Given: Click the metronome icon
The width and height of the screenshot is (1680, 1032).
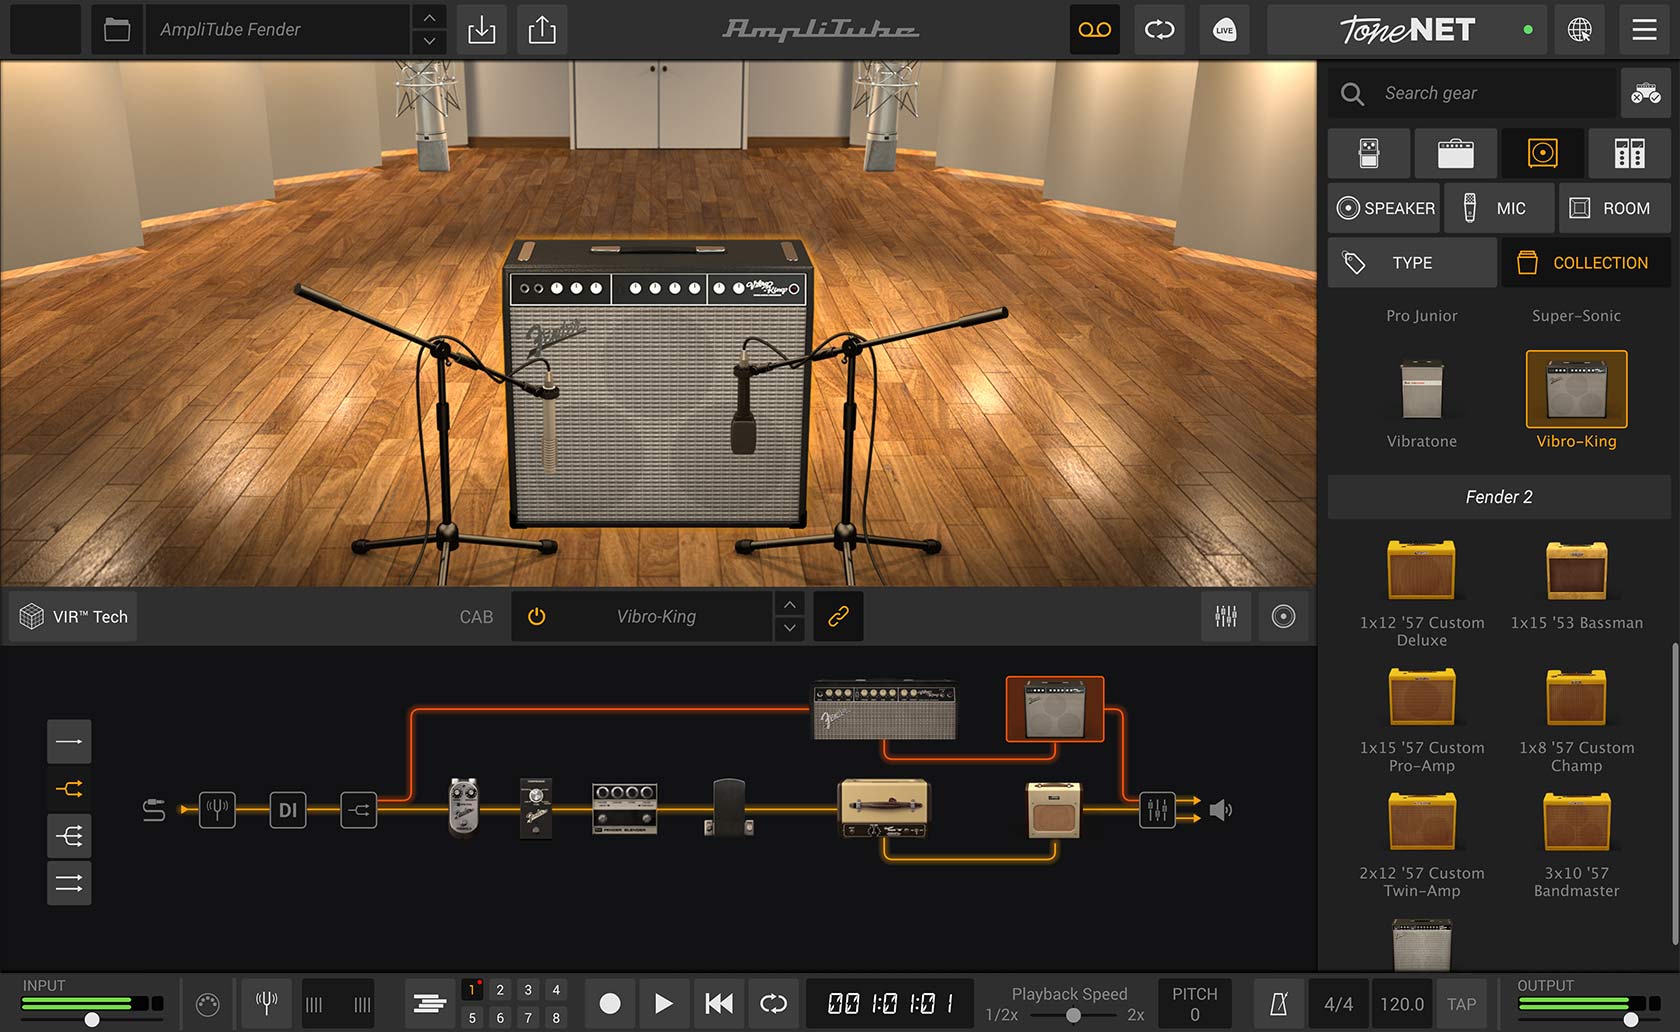Looking at the screenshot, I should click(x=1278, y=1004).
